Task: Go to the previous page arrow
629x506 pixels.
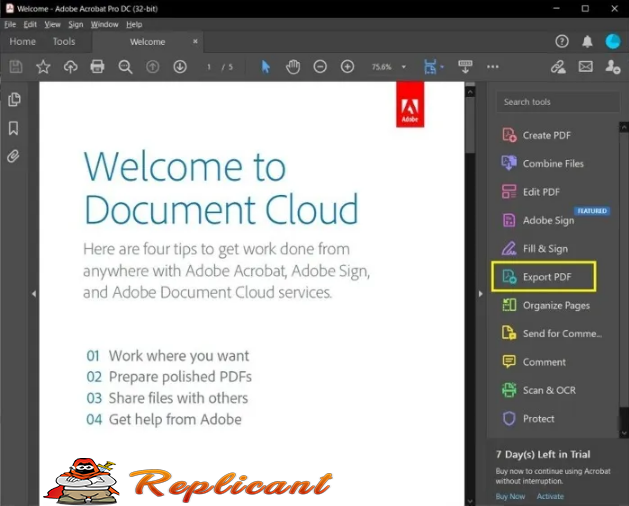Action: coord(152,67)
